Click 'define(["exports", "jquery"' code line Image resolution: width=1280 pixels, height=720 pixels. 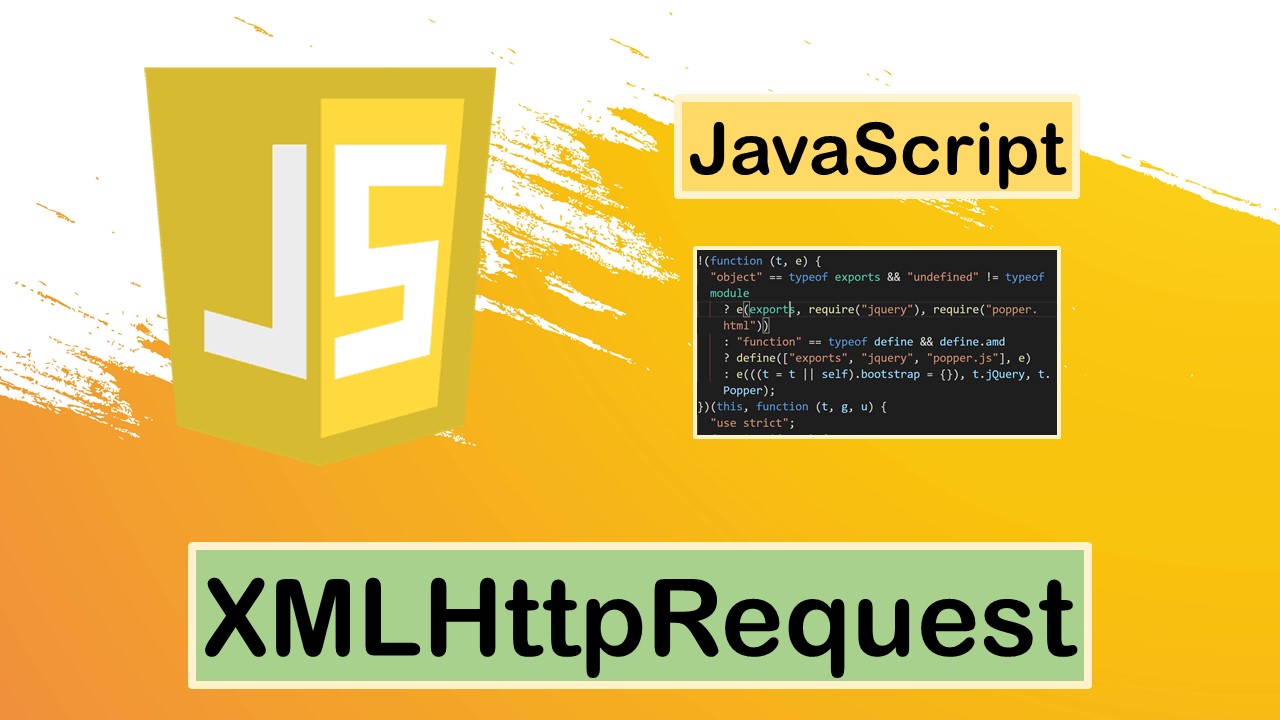(877, 358)
